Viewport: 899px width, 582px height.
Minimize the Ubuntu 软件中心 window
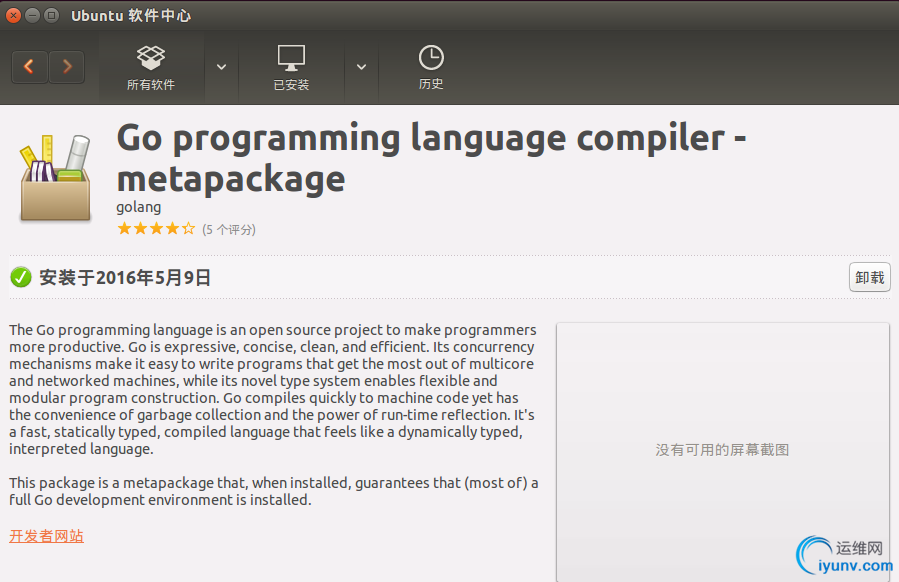33,15
